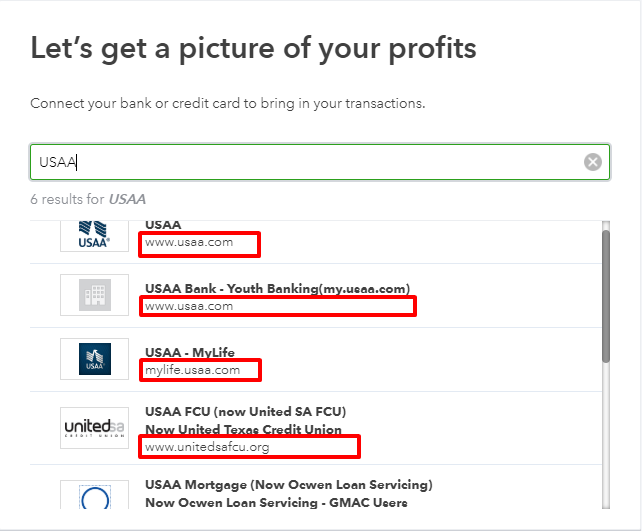Viewport: 642px width, 531px height.
Task: Select USAA Mortgage (Now Ocwen Loan Servicing)
Action: [316, 487]
